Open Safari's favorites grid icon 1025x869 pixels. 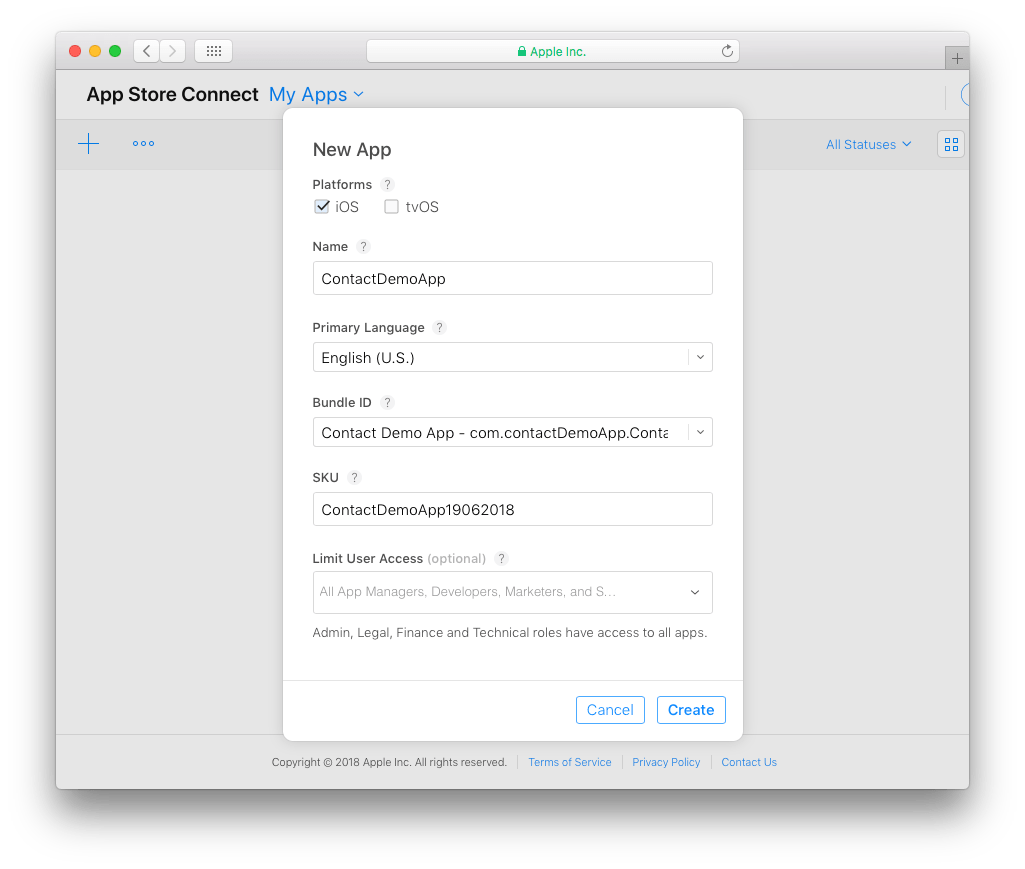click(213, 50)
